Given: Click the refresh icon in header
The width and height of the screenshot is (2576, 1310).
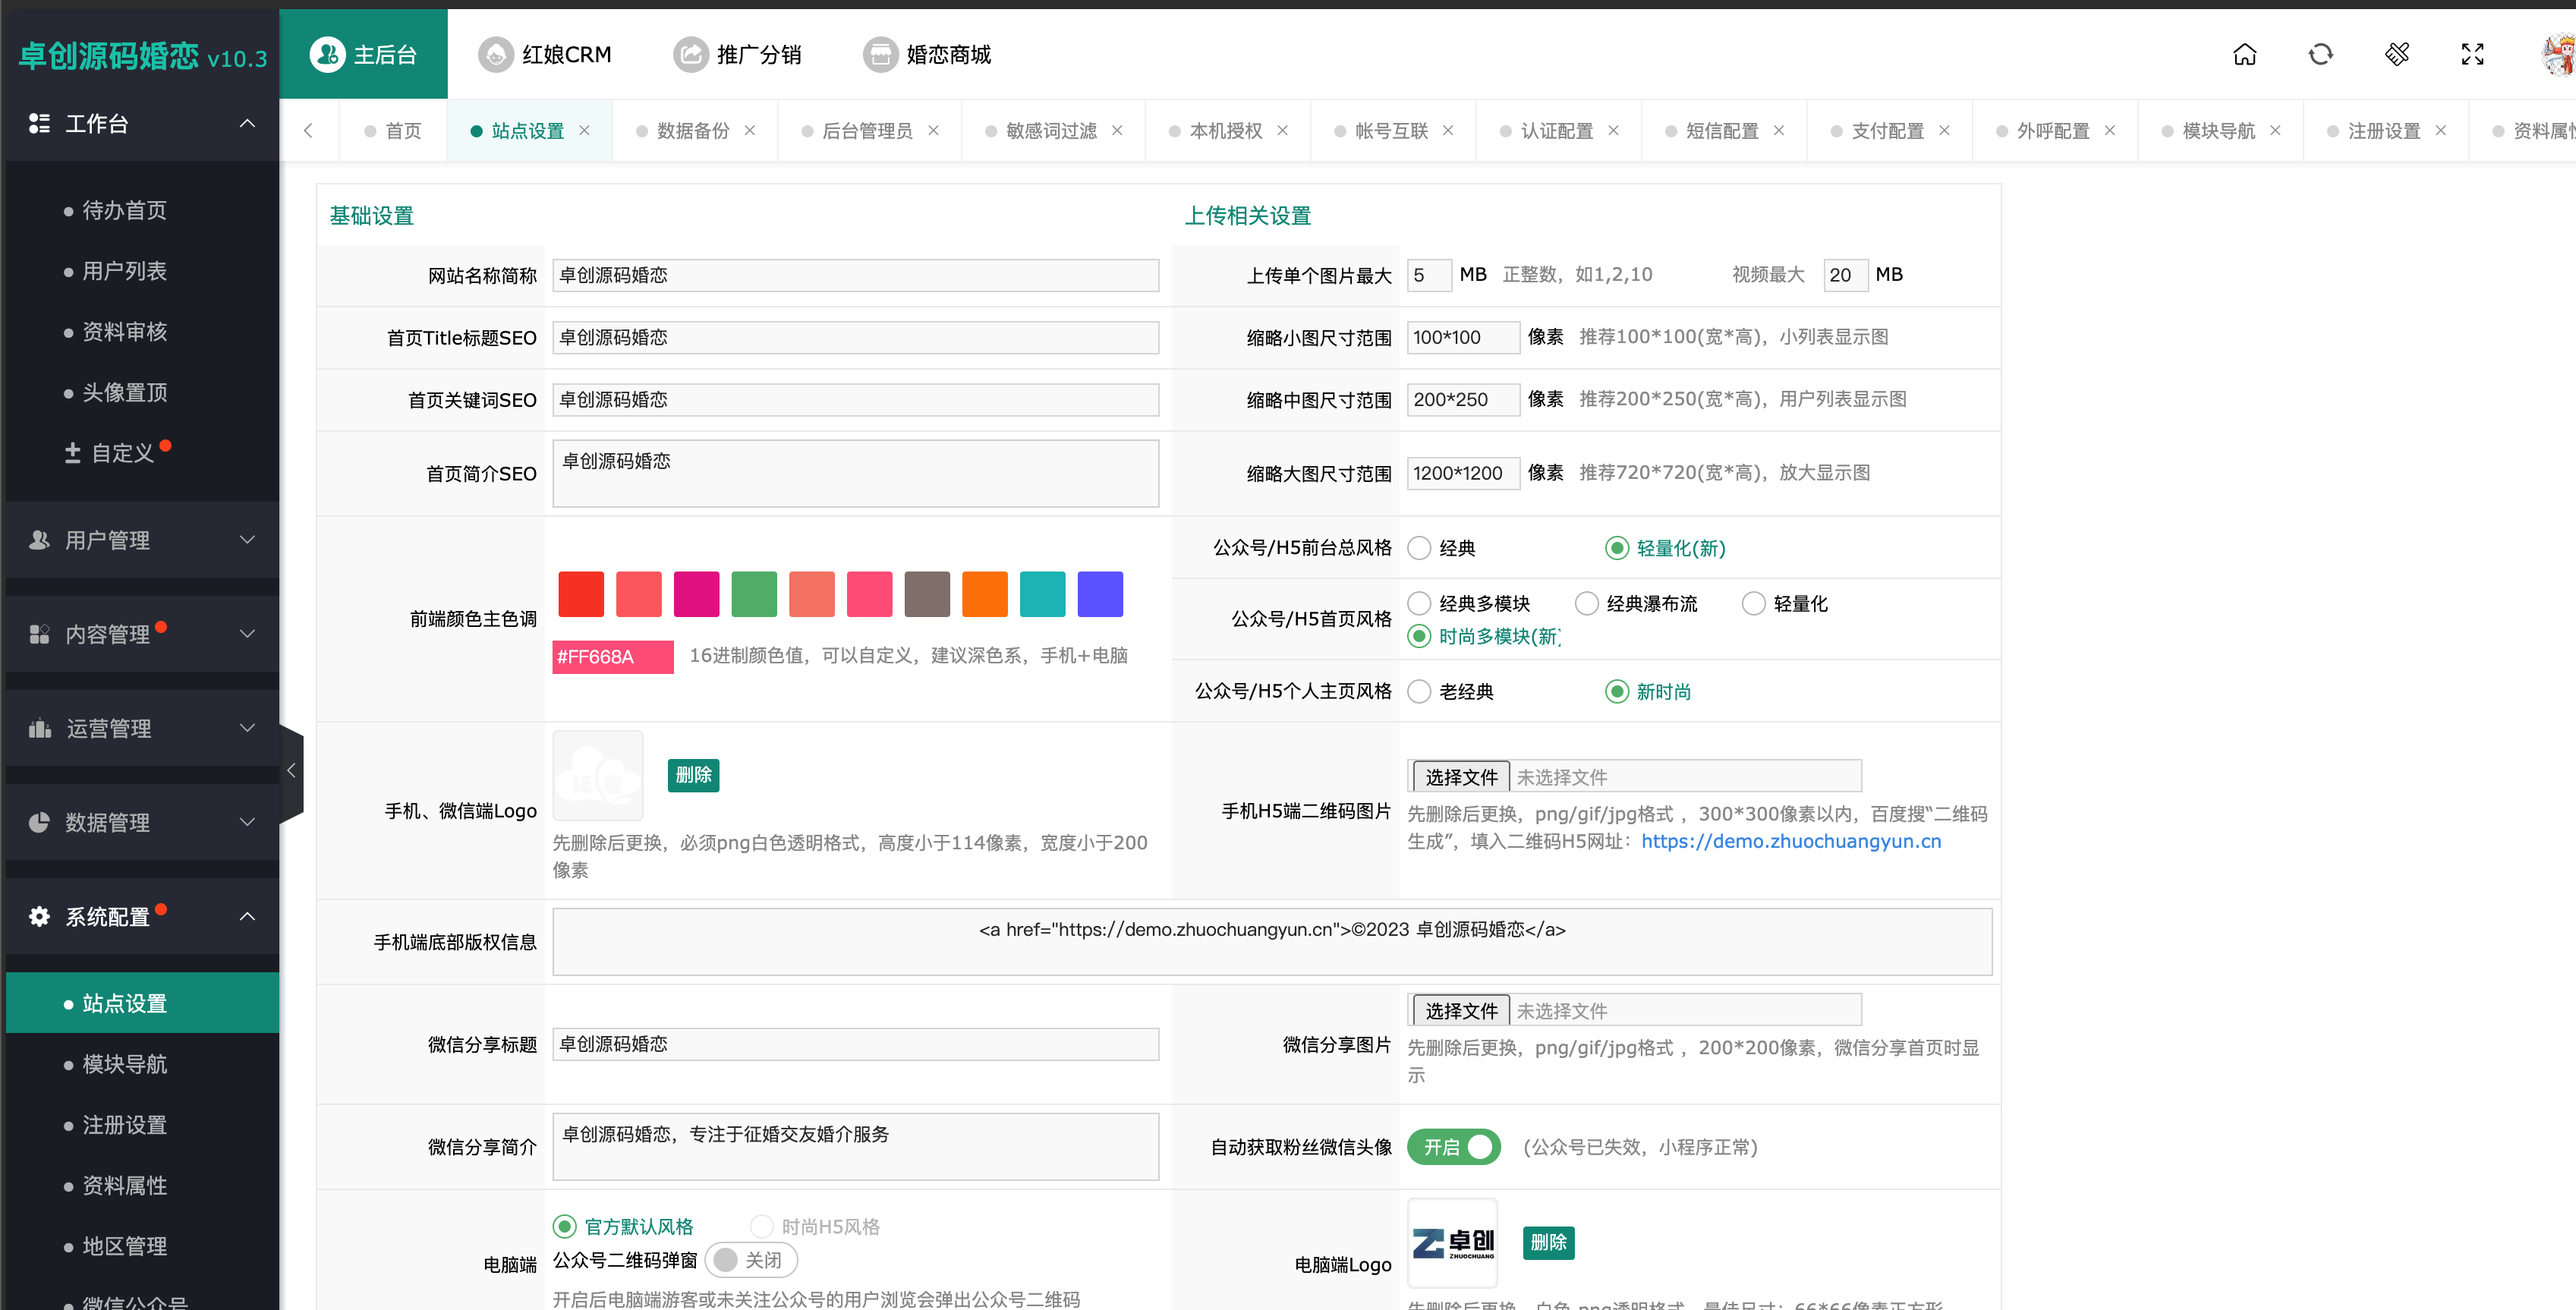Looking at the screenshot, I should pos(2320,54).
